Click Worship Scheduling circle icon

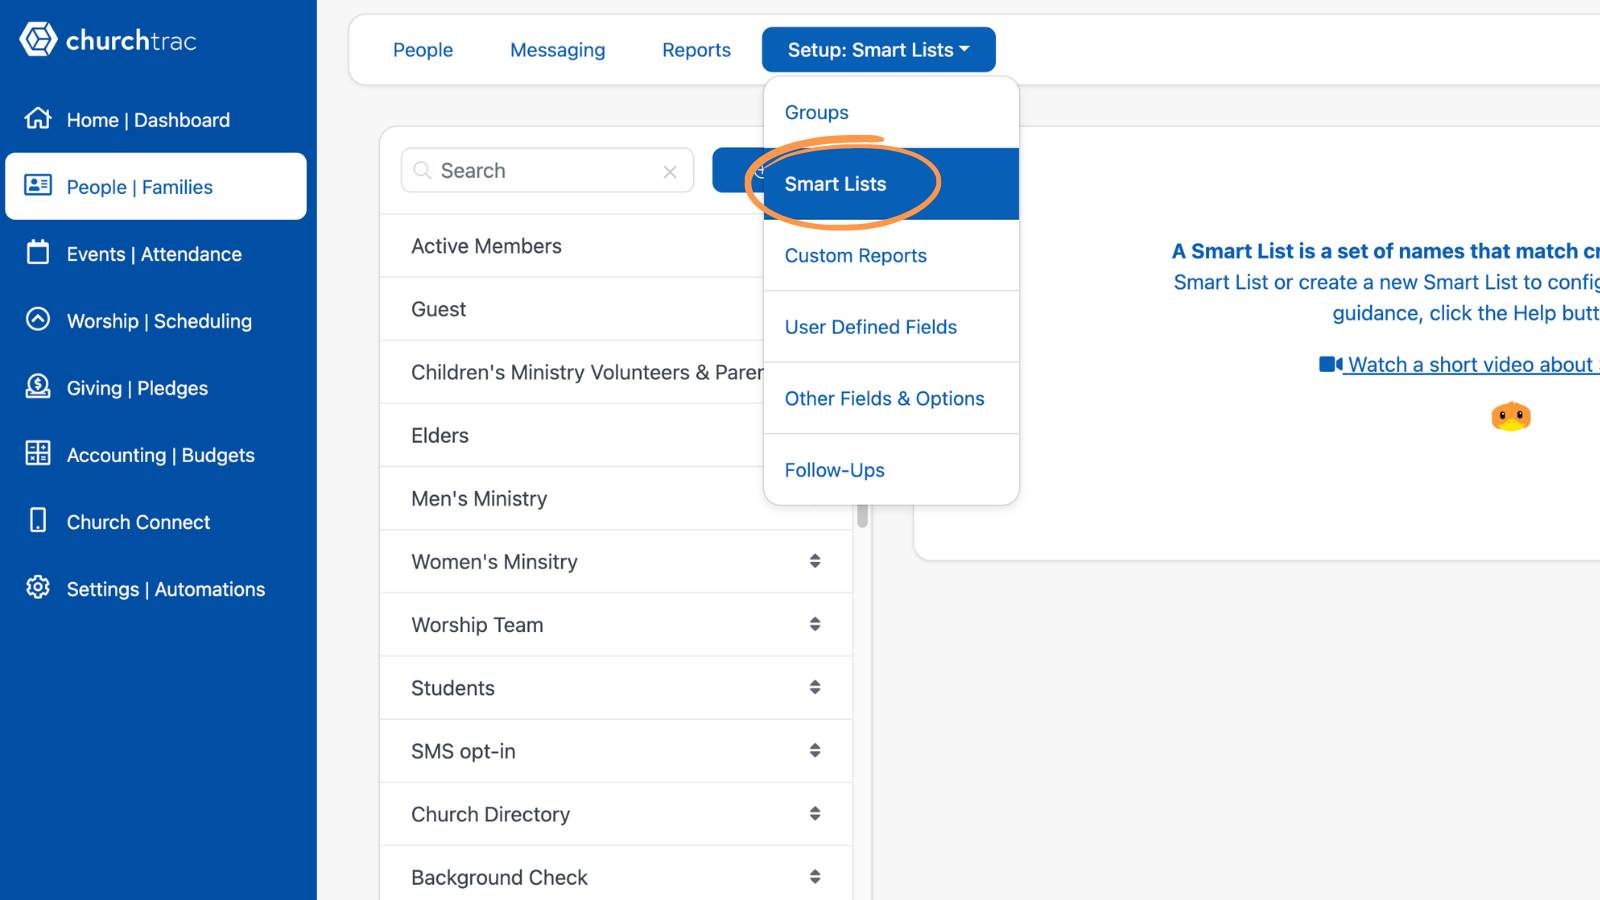[38, 319]
